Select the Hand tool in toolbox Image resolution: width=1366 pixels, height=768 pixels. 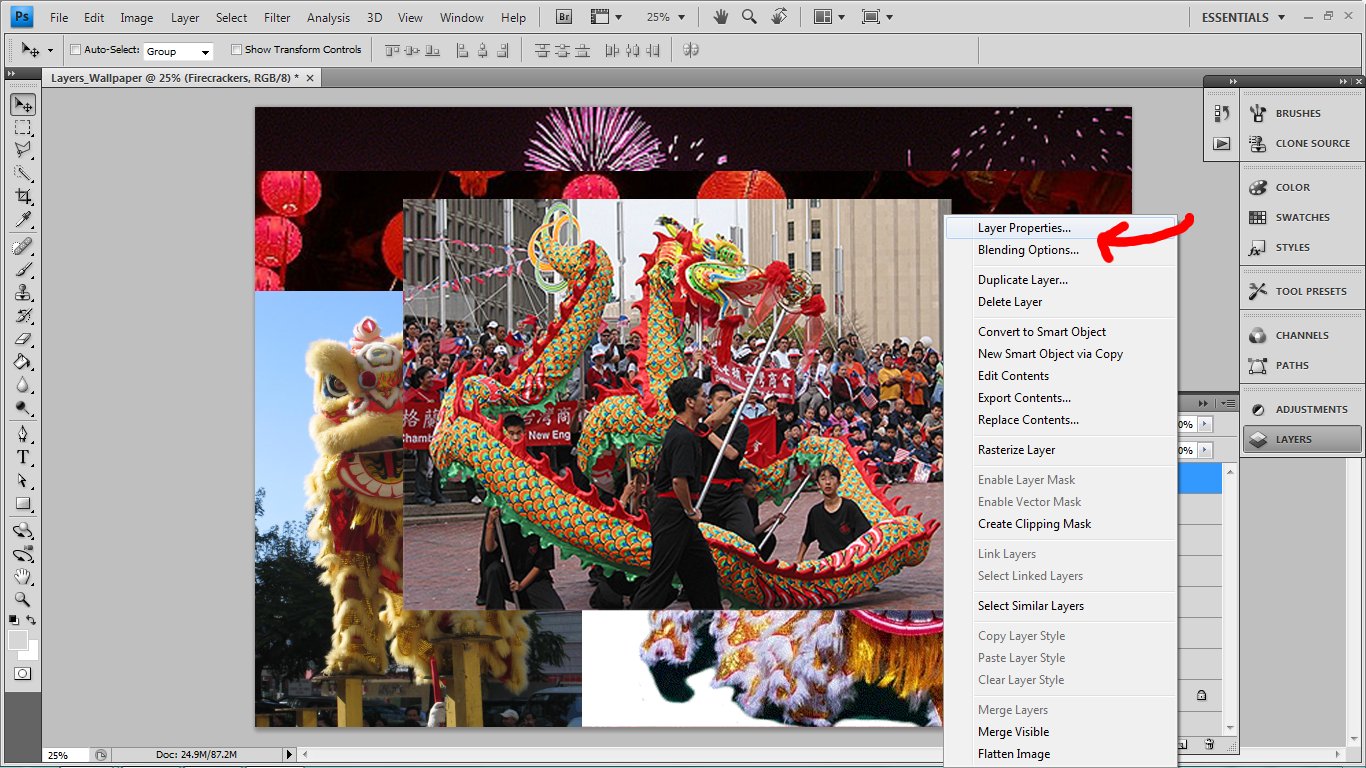[x=23, y=576]
